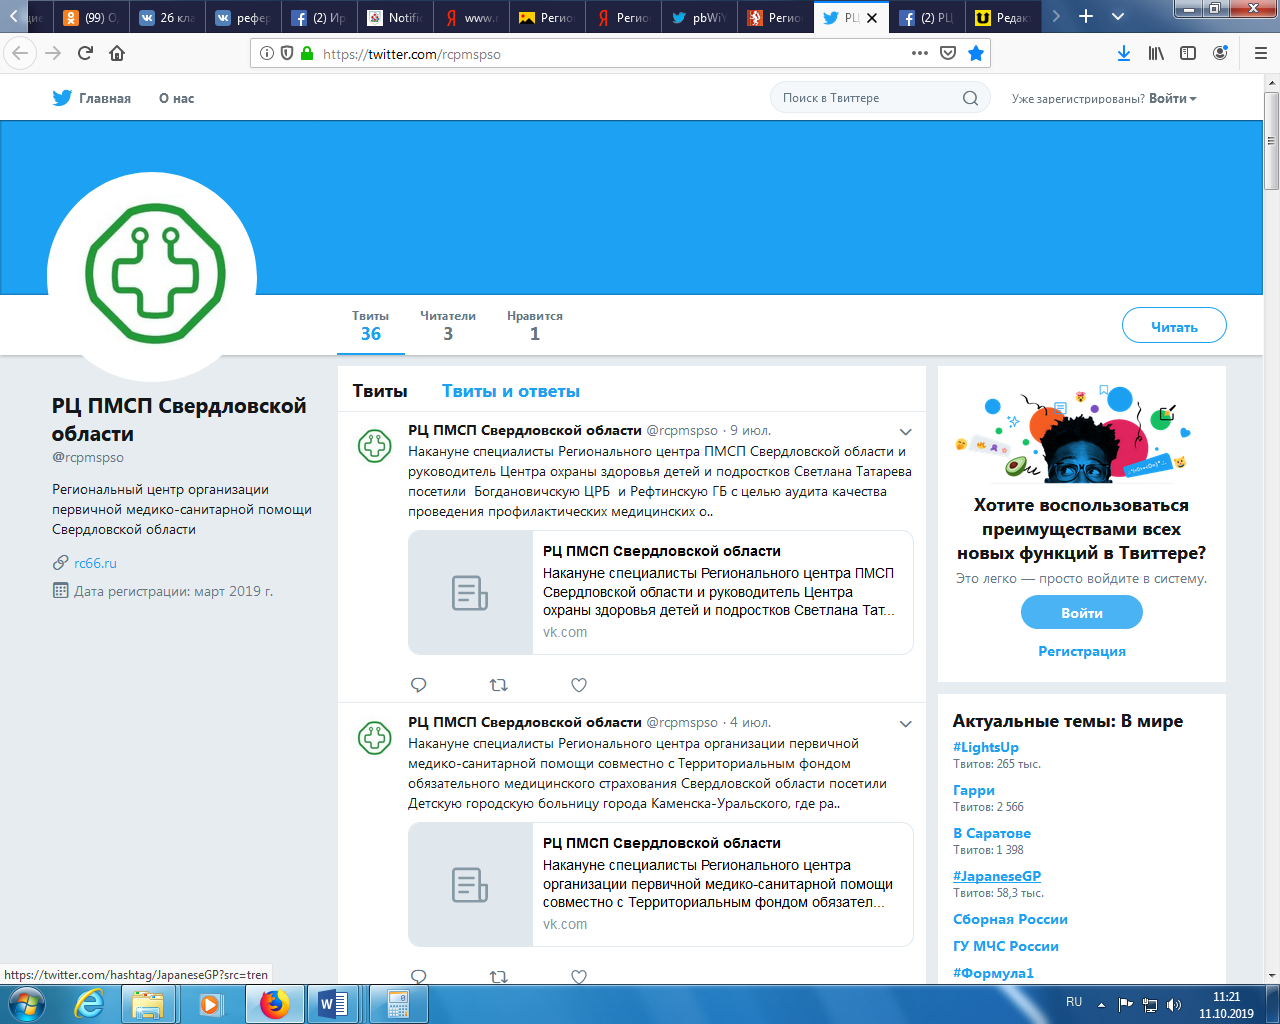Open the rc66.ru website link
The width and height of the screenshot is (1280, 1024).
[95, 563]
